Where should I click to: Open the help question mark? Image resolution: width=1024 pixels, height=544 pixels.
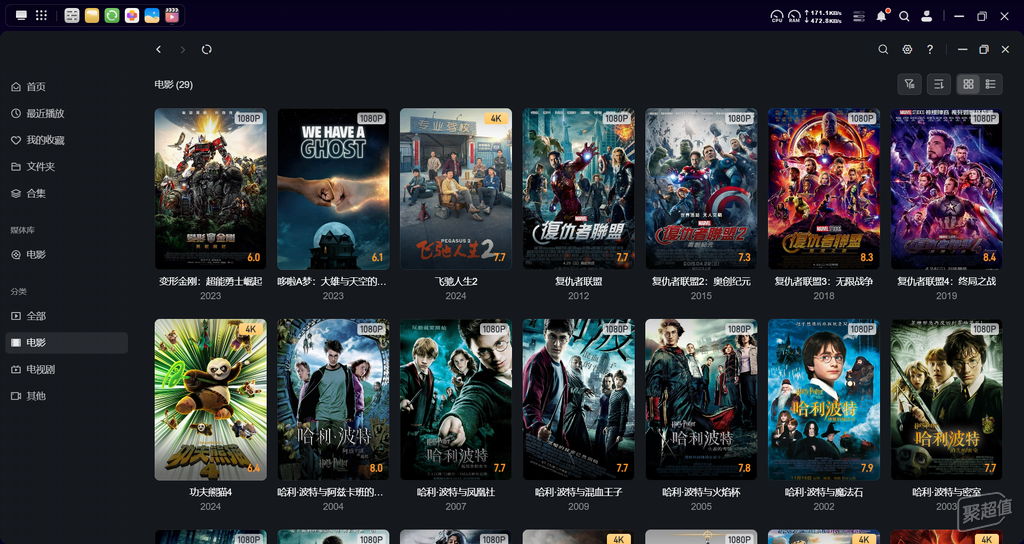click(930, 50)
